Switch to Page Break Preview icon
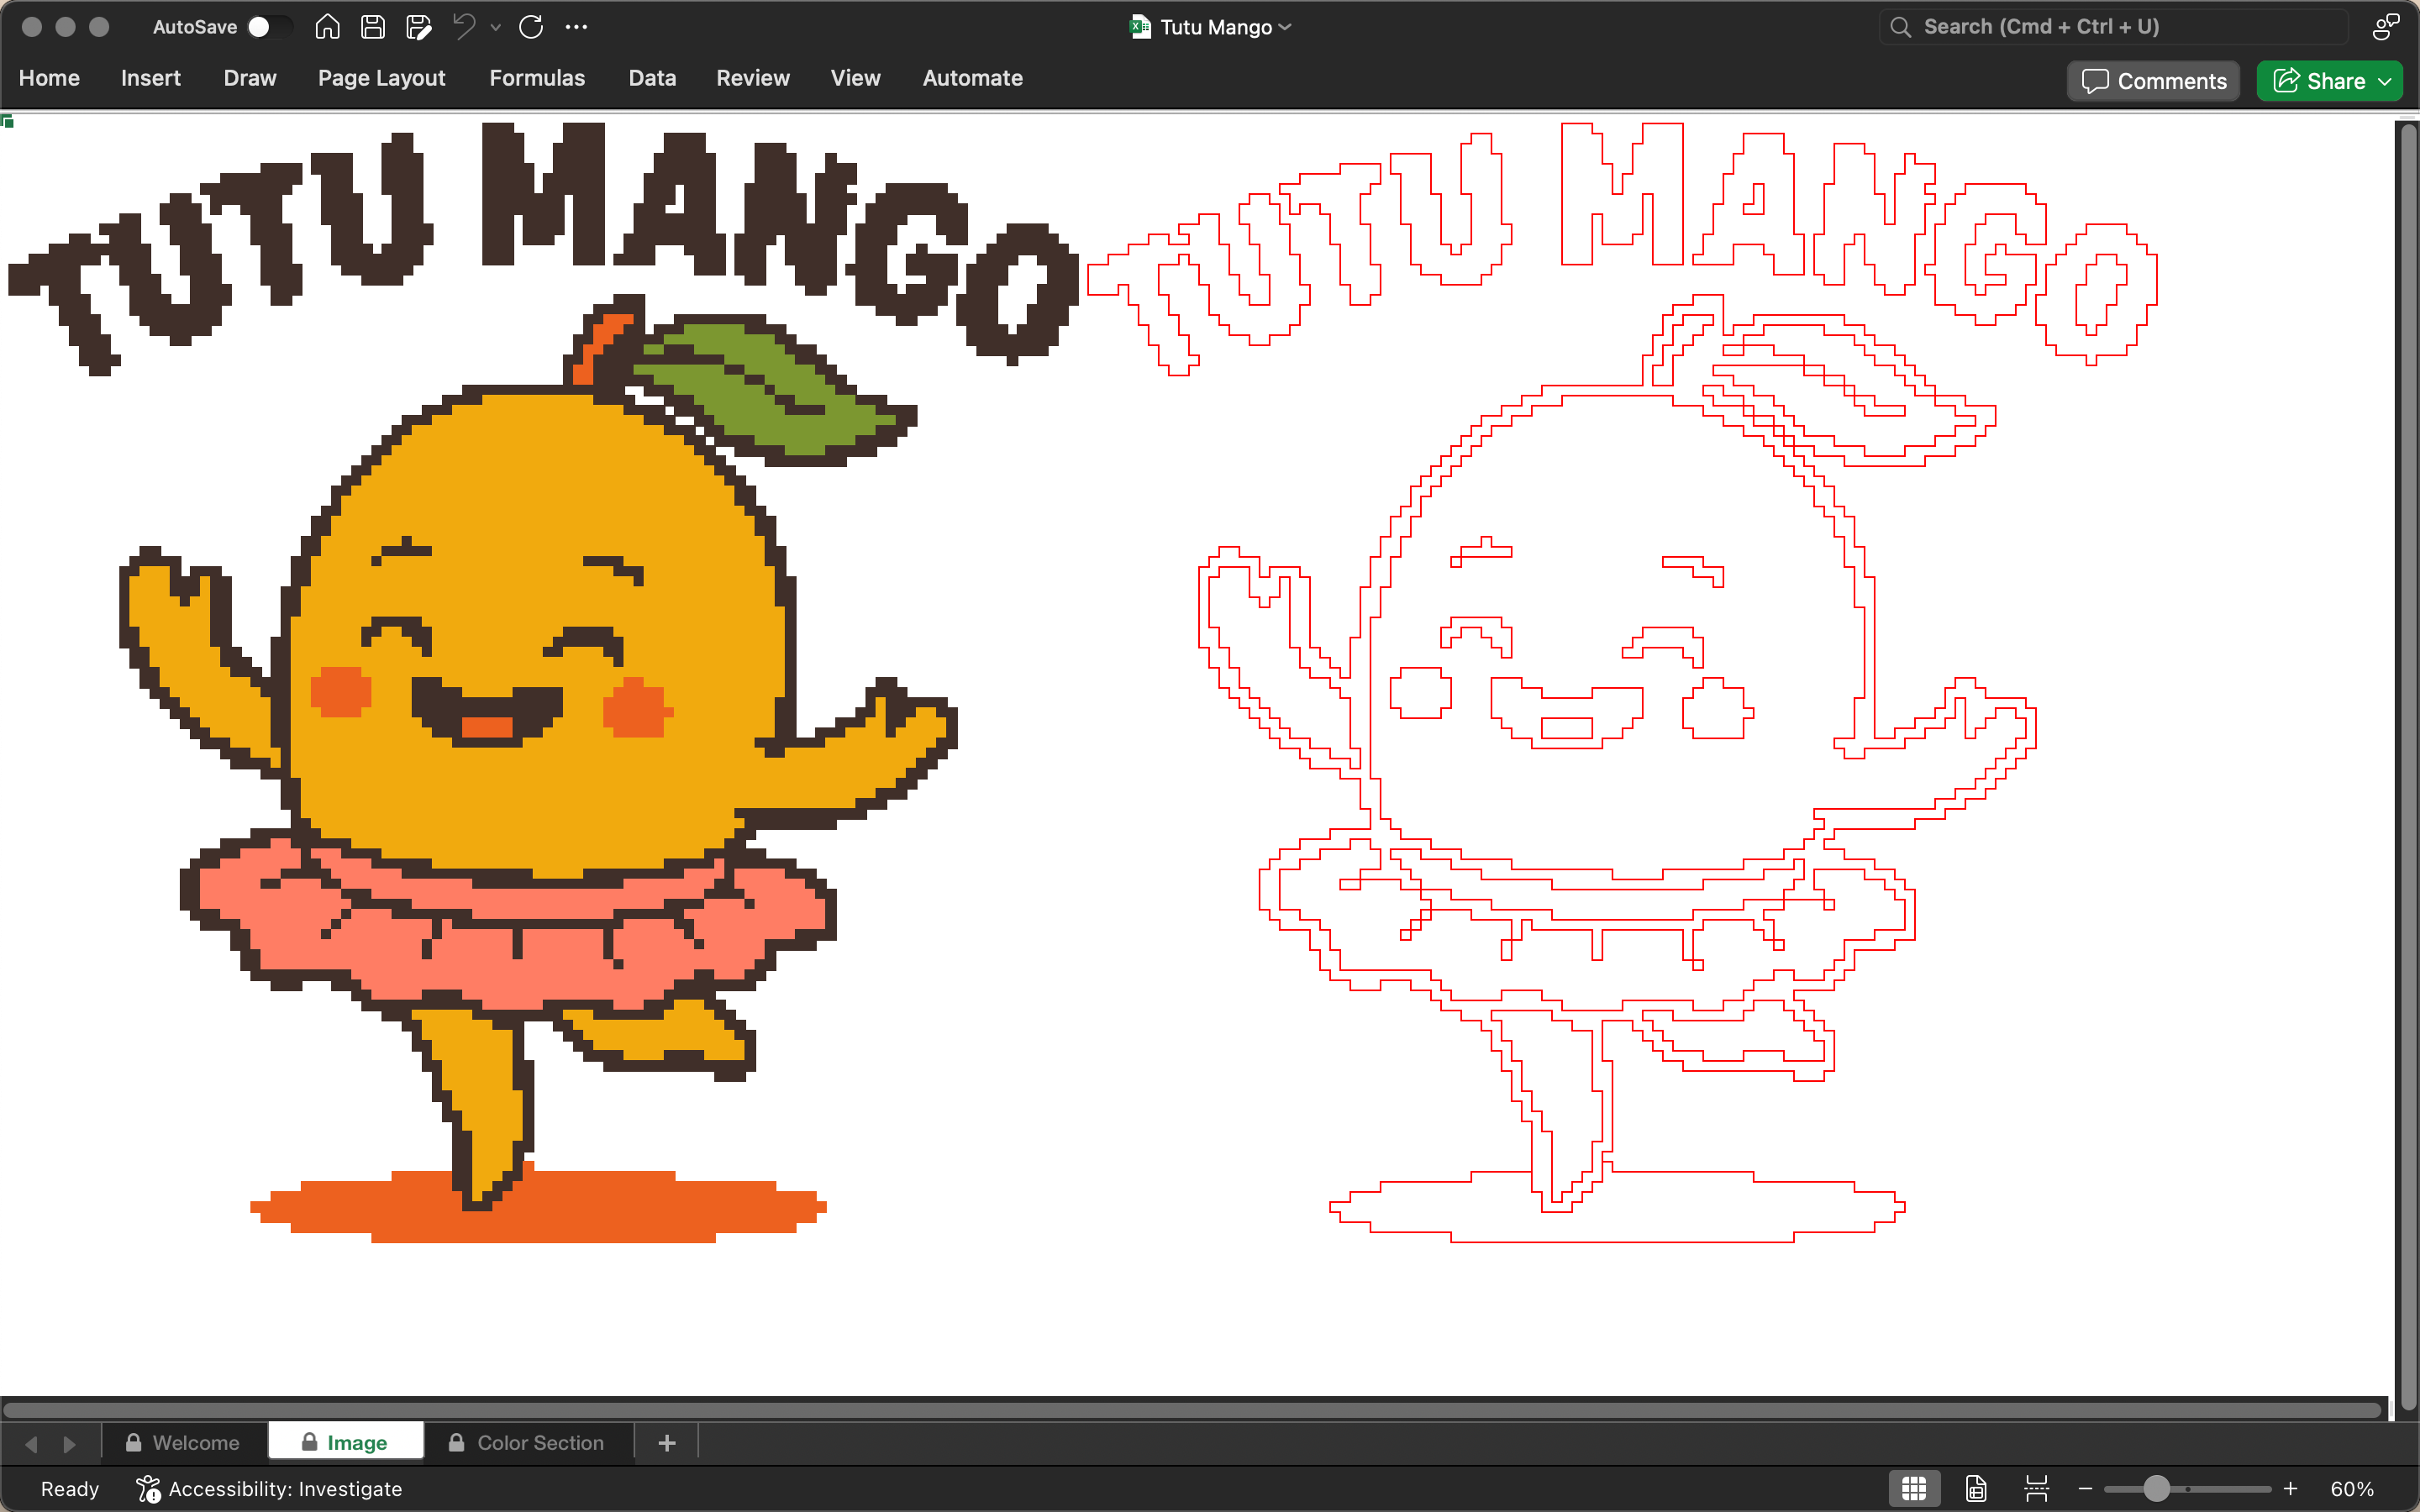 (2036, 1488)
